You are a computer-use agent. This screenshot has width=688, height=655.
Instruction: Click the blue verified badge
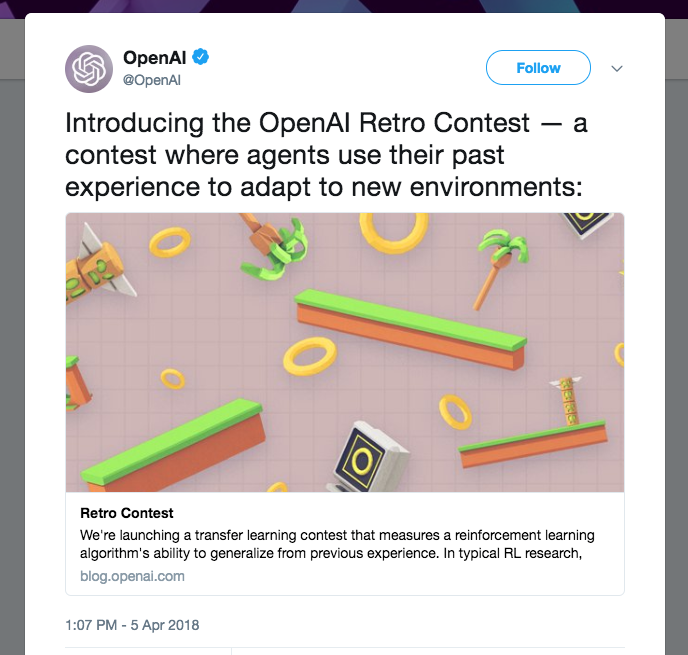coord(200,58)
